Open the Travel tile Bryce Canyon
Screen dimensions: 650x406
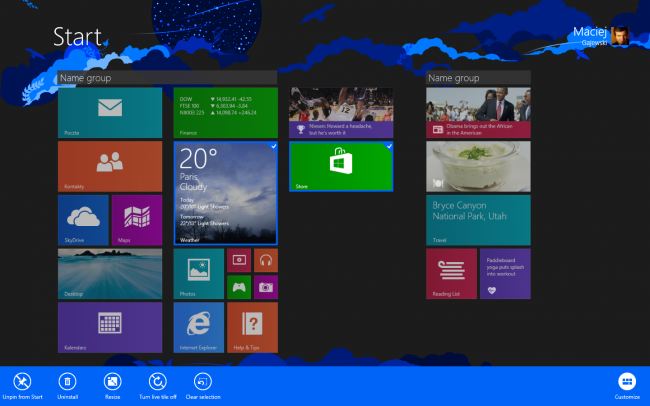478,220
